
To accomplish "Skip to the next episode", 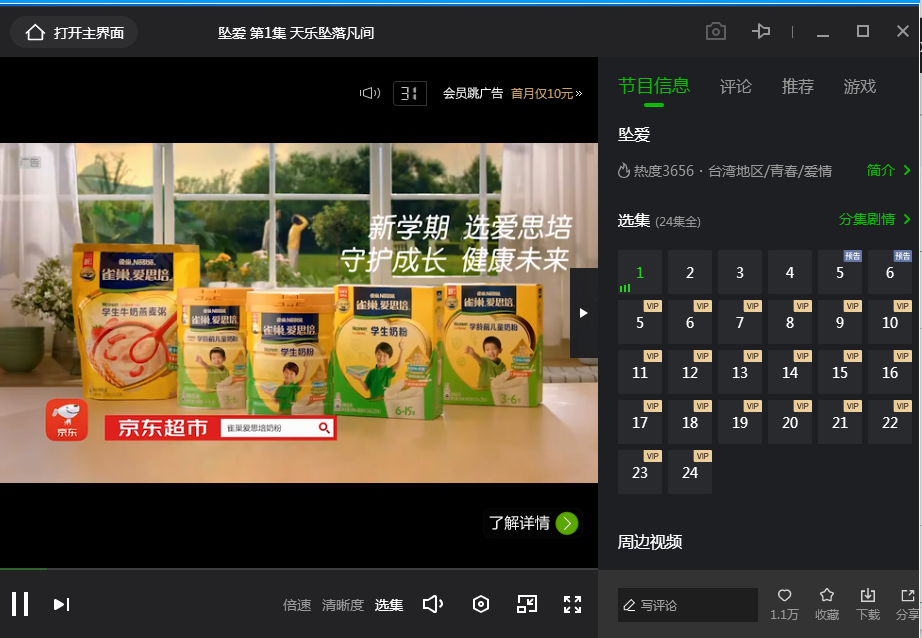I will point(61,604).
